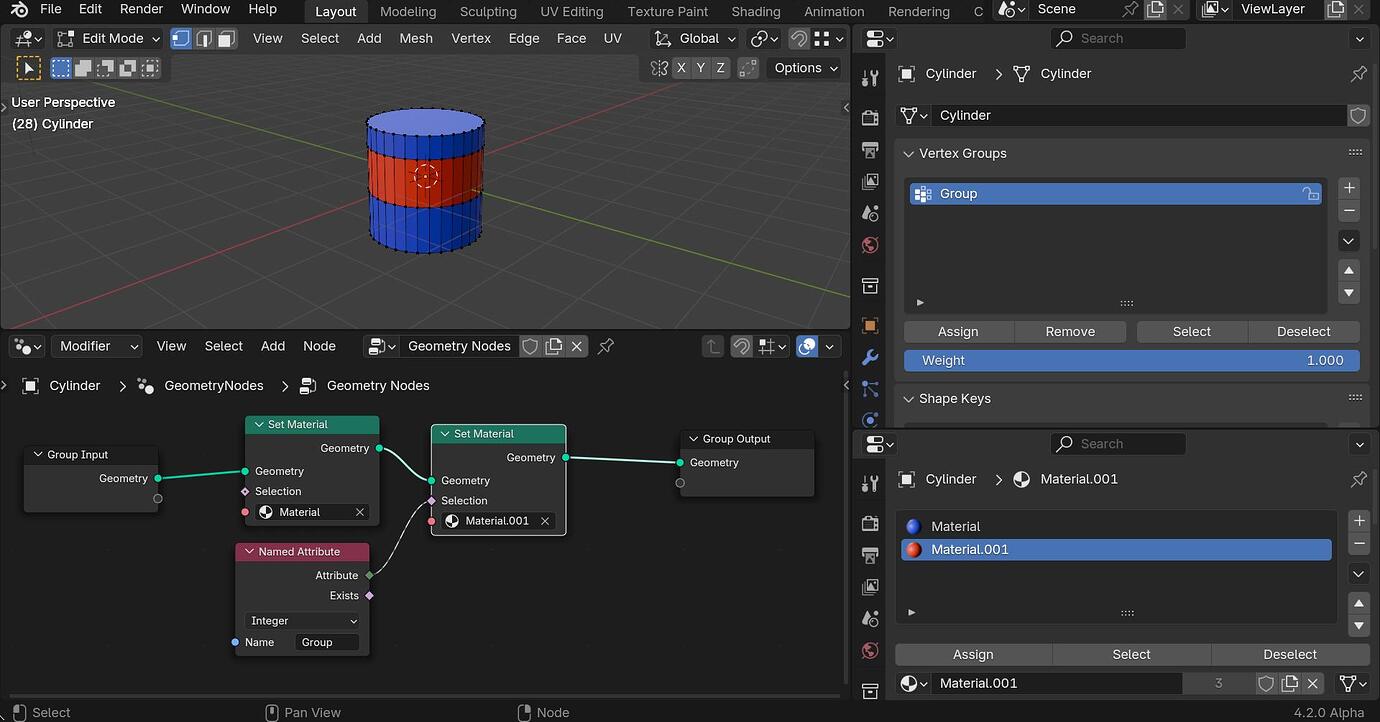Click Assign under Vertex Groups
Viewport: 1380px width, 722px height.
click(x=958, y=332)
